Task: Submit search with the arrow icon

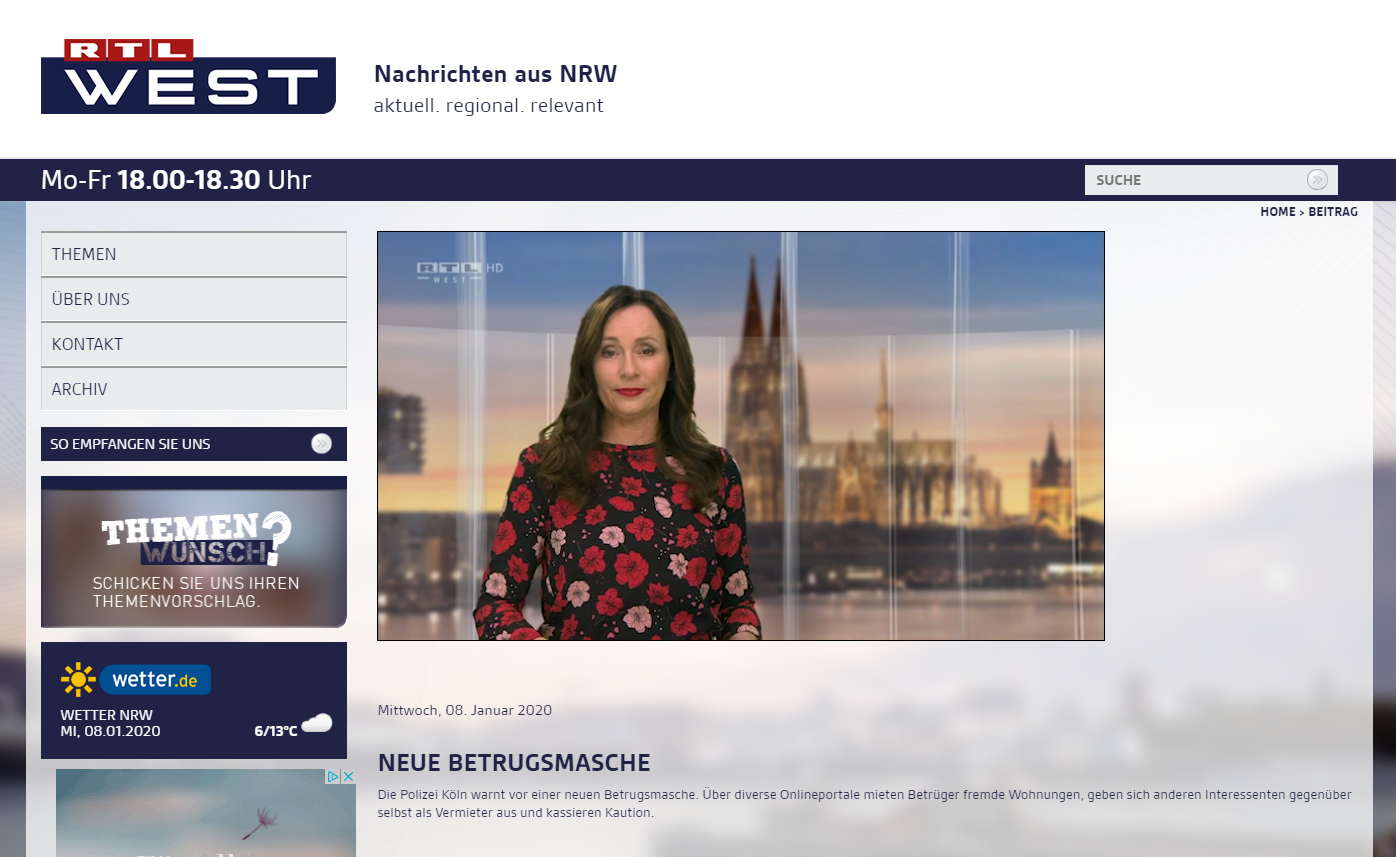Action: coord(1317,180)
